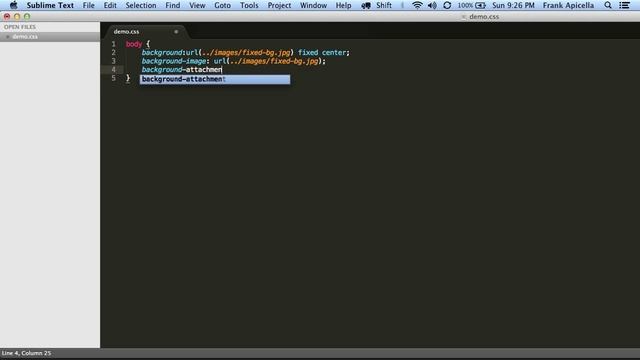The width and height of the screenshot is (640, 360).
Task: Click the background-image property on line 3
Action: [174, 61]
